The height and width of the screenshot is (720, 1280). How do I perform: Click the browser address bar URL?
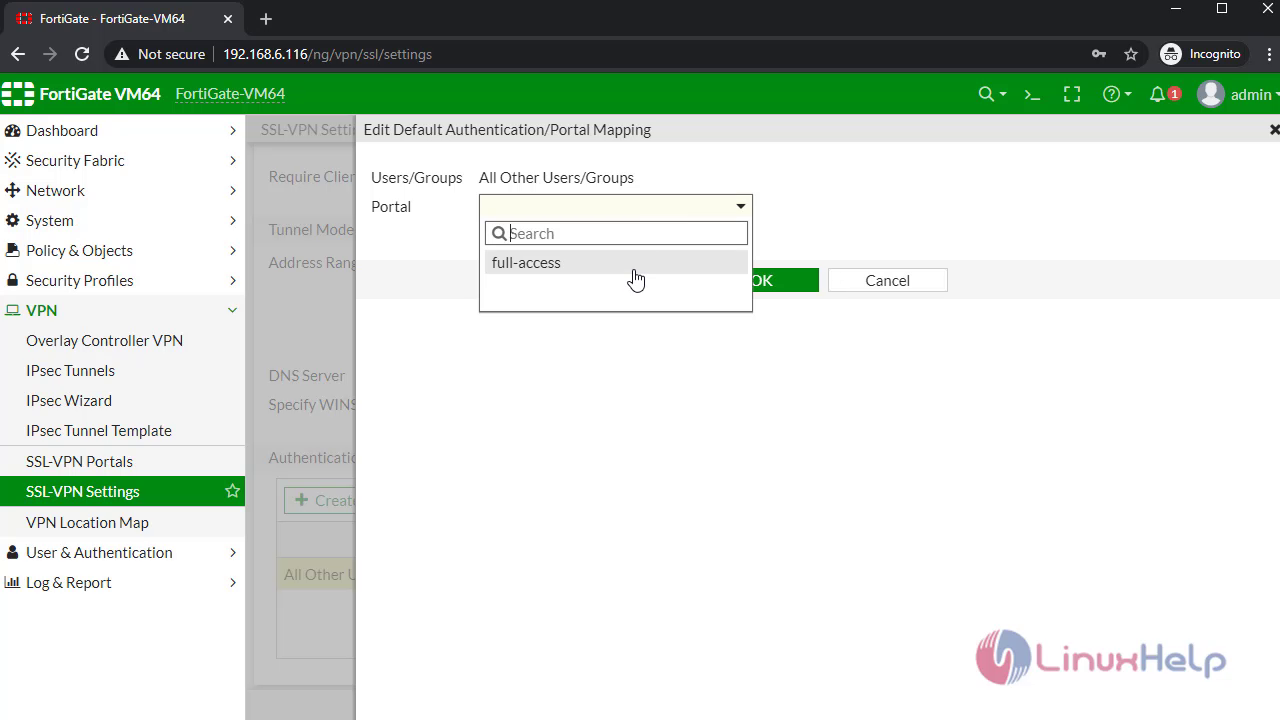coord(327,54)
